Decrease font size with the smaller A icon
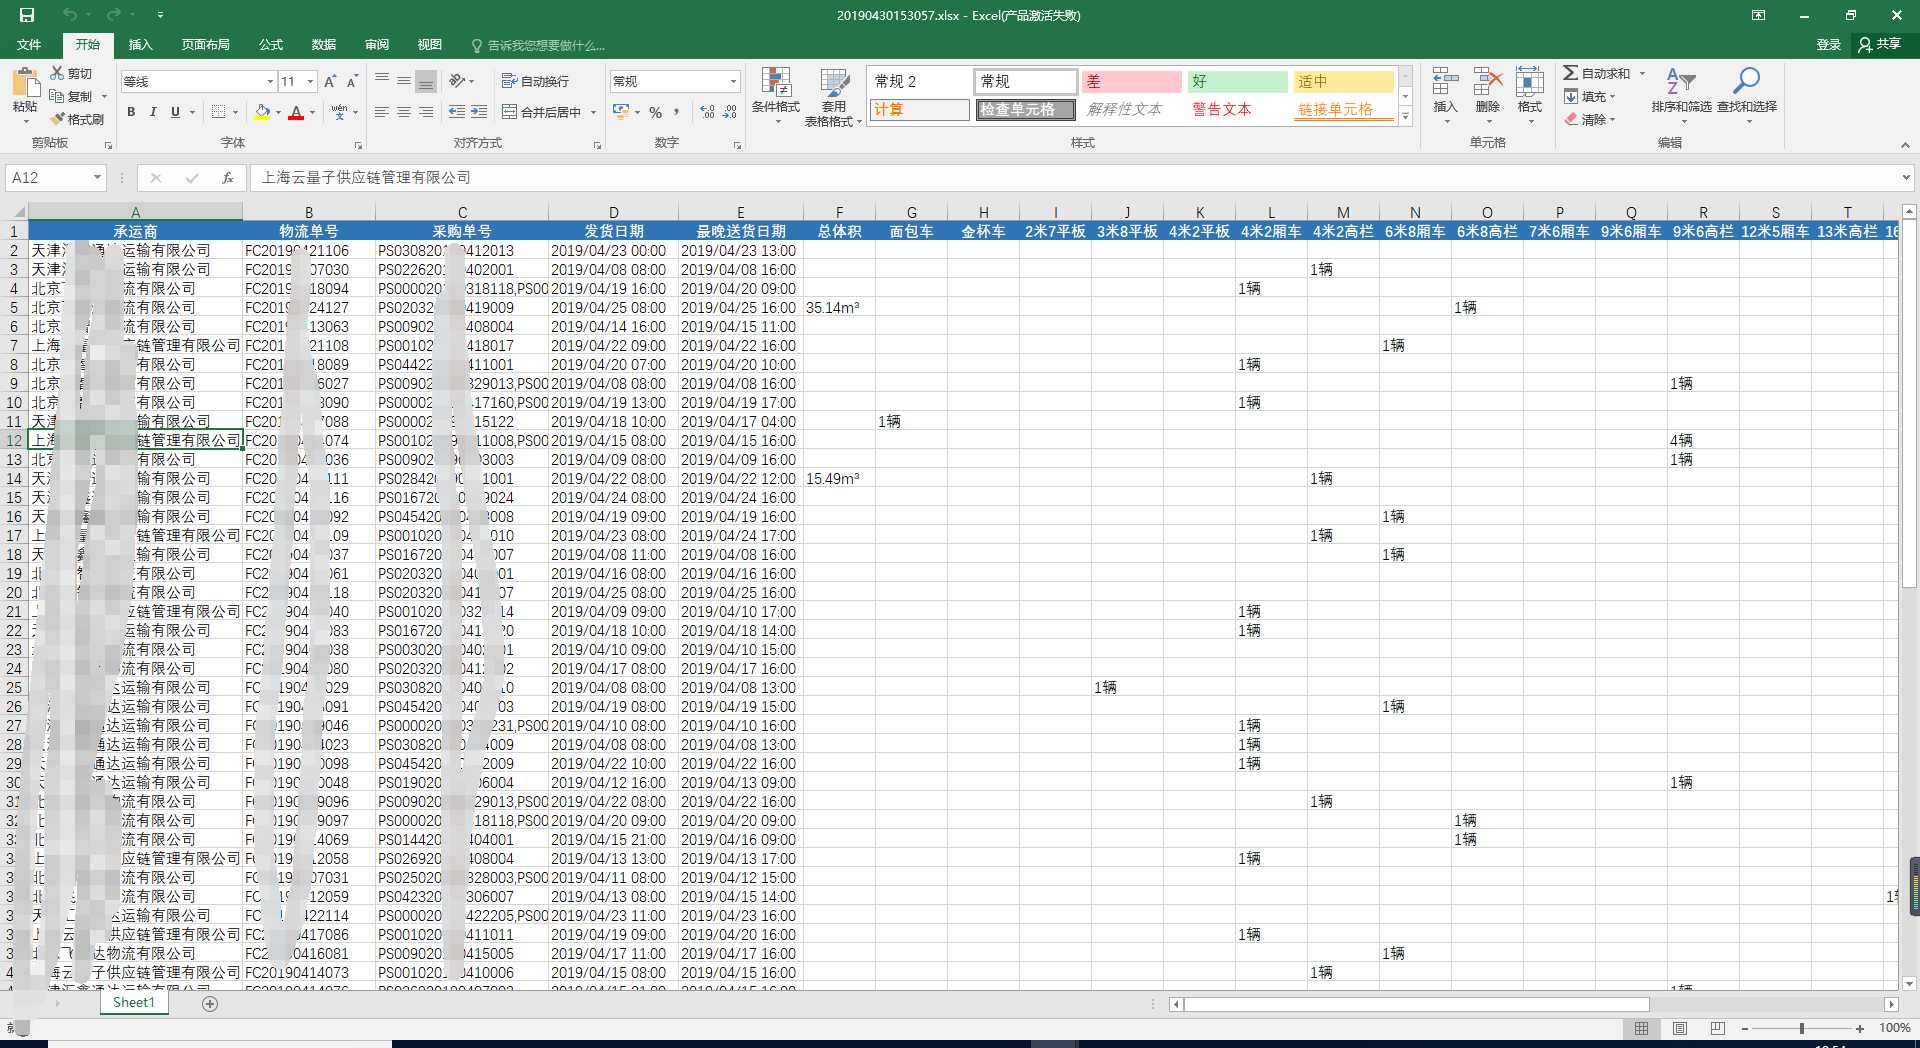1920x1048 pixels. coord(353,81)
